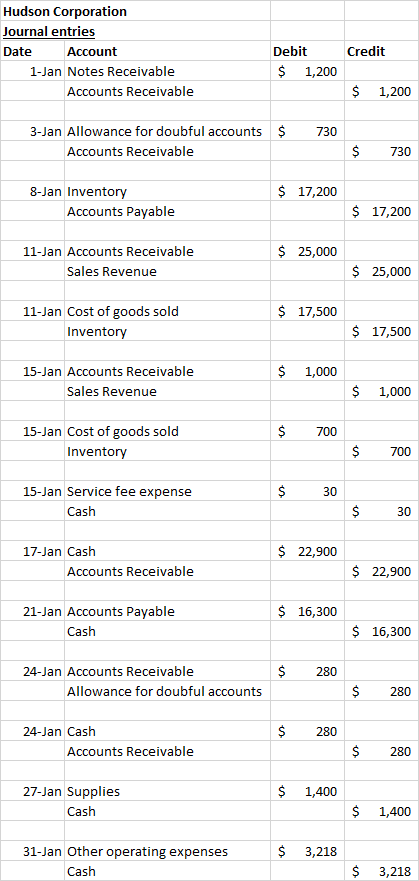Select Accounts Payable in 21-Jan row
Screen dimensions: 419x881
point(167,612)
